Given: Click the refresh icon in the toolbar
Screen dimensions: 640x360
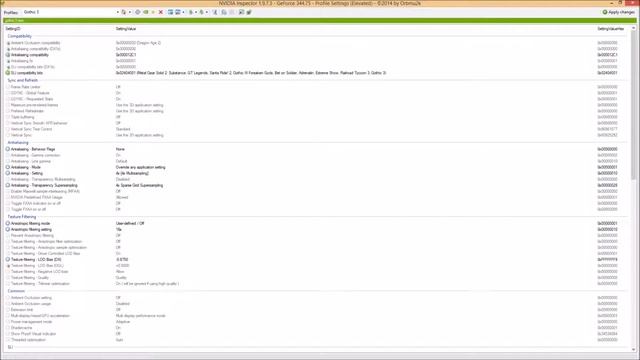Looking at the screenshot, I should pos(137,12).
